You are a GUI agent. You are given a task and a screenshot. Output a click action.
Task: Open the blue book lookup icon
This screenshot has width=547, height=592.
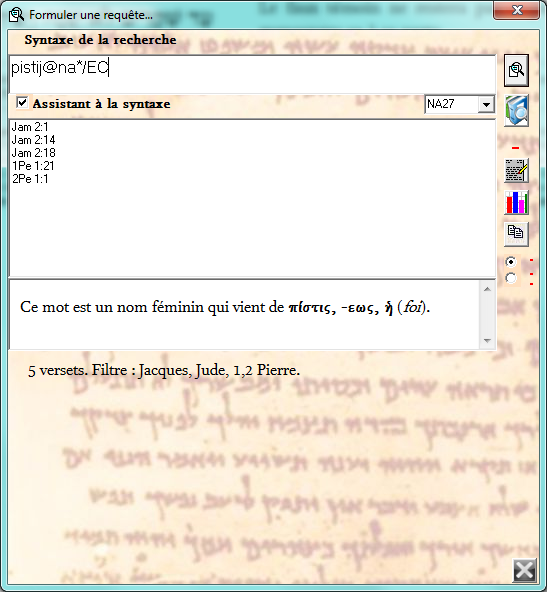tap(516, 110)
